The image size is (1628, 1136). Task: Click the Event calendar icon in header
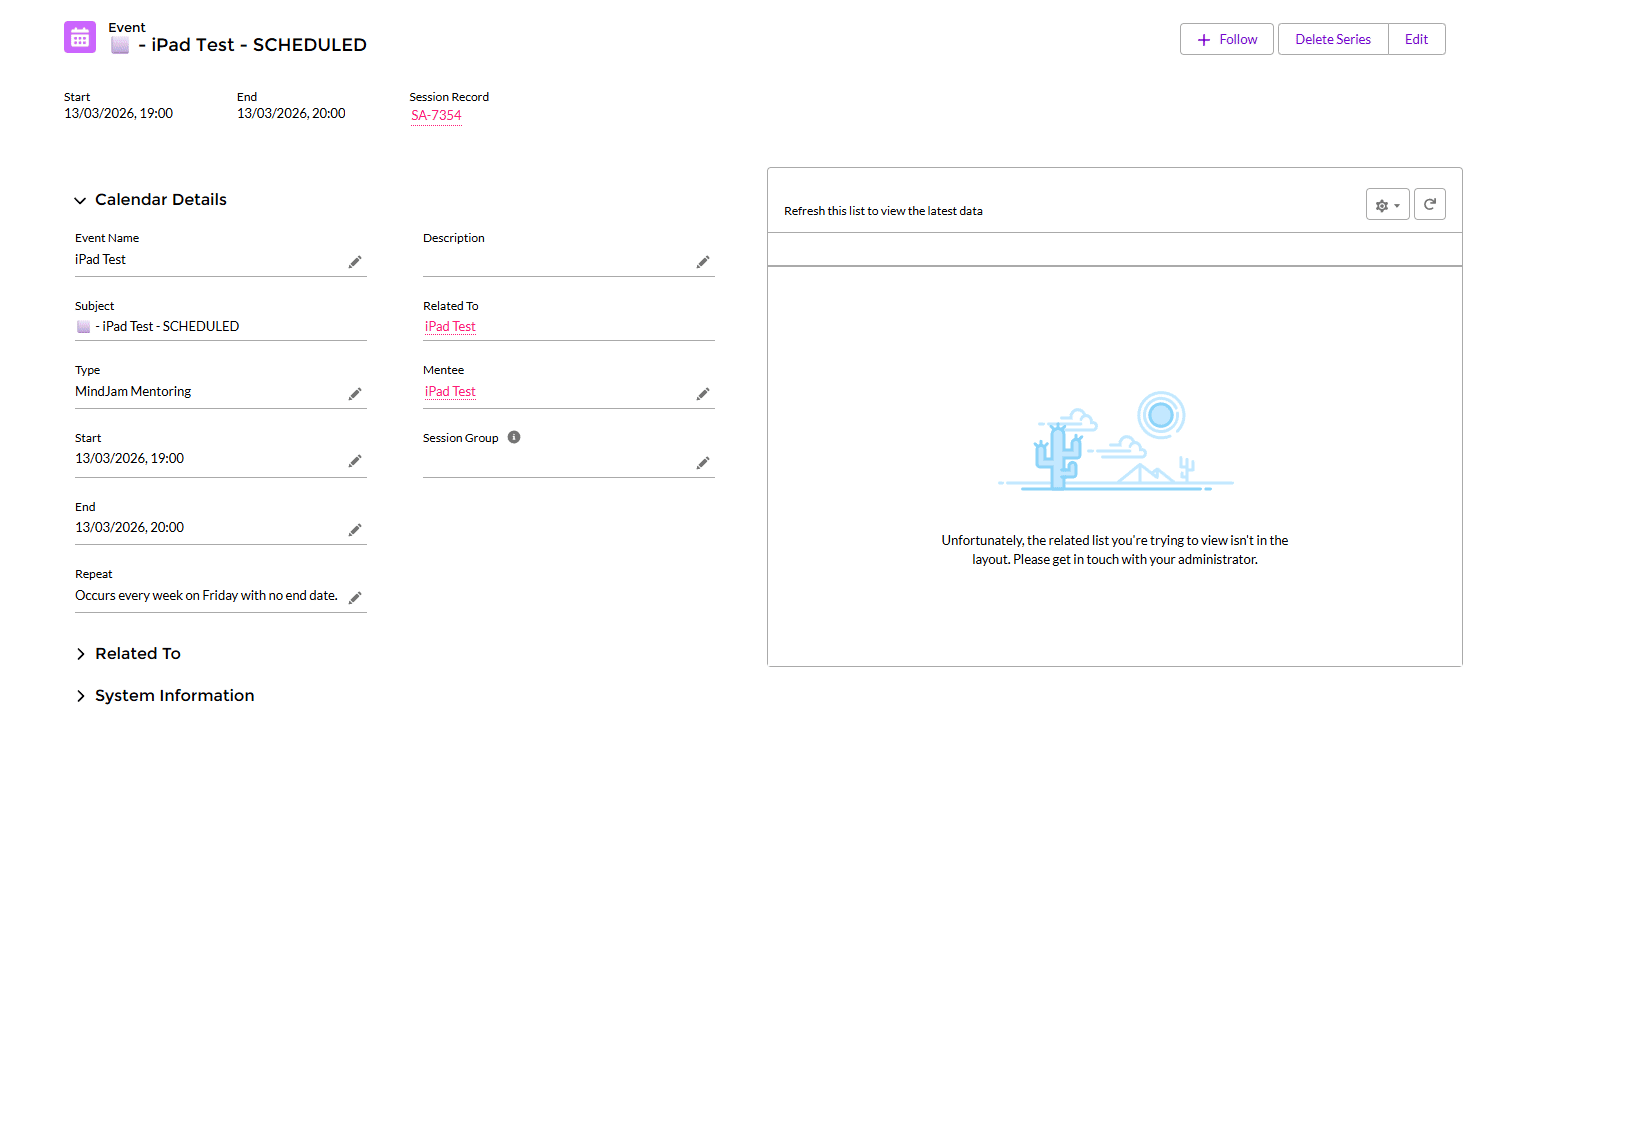click(80, 38)
